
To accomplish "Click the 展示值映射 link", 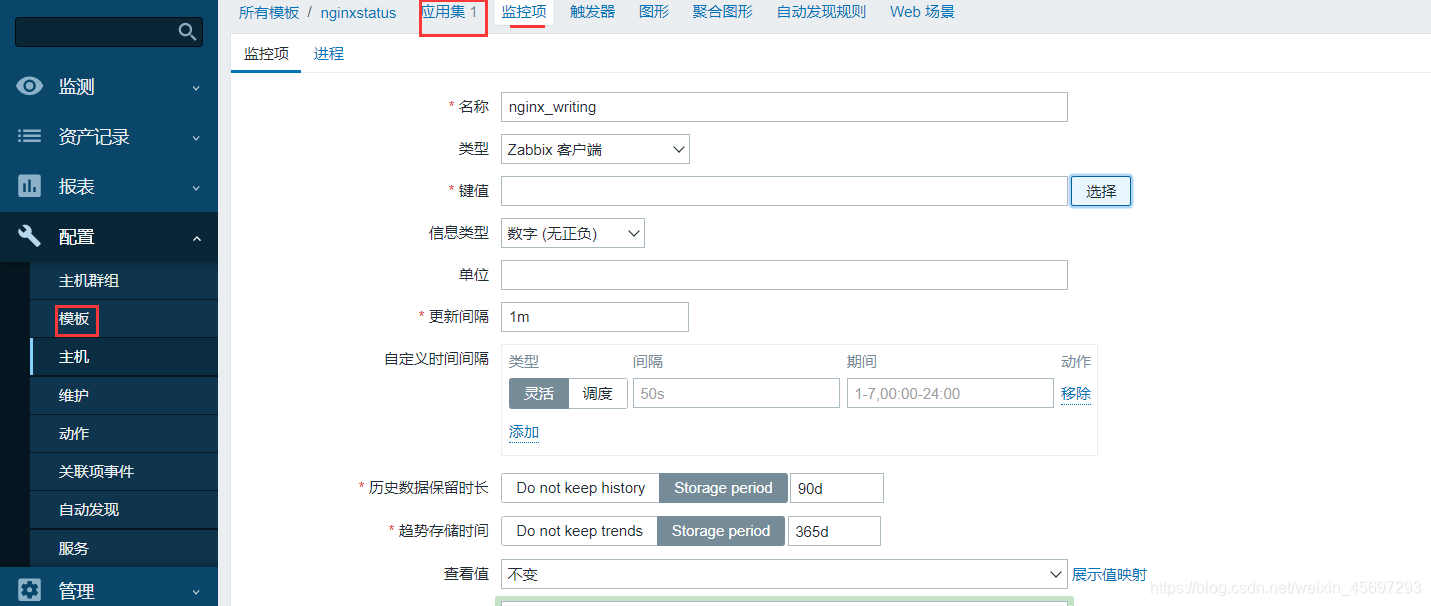I will pyautogui.click(x=1109, y=575).
